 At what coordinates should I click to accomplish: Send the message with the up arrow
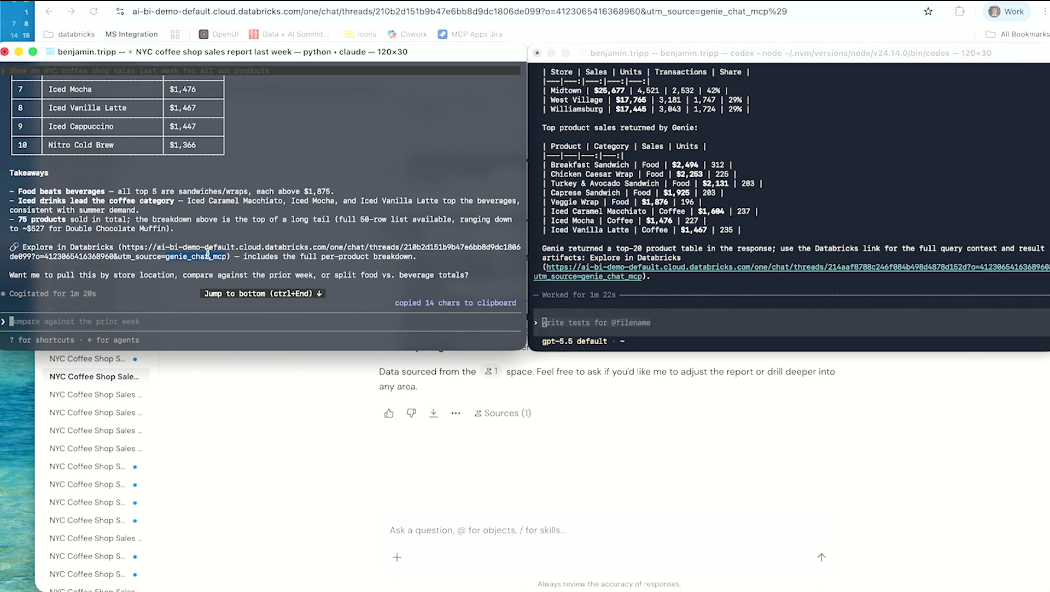[x=821, y=557]
